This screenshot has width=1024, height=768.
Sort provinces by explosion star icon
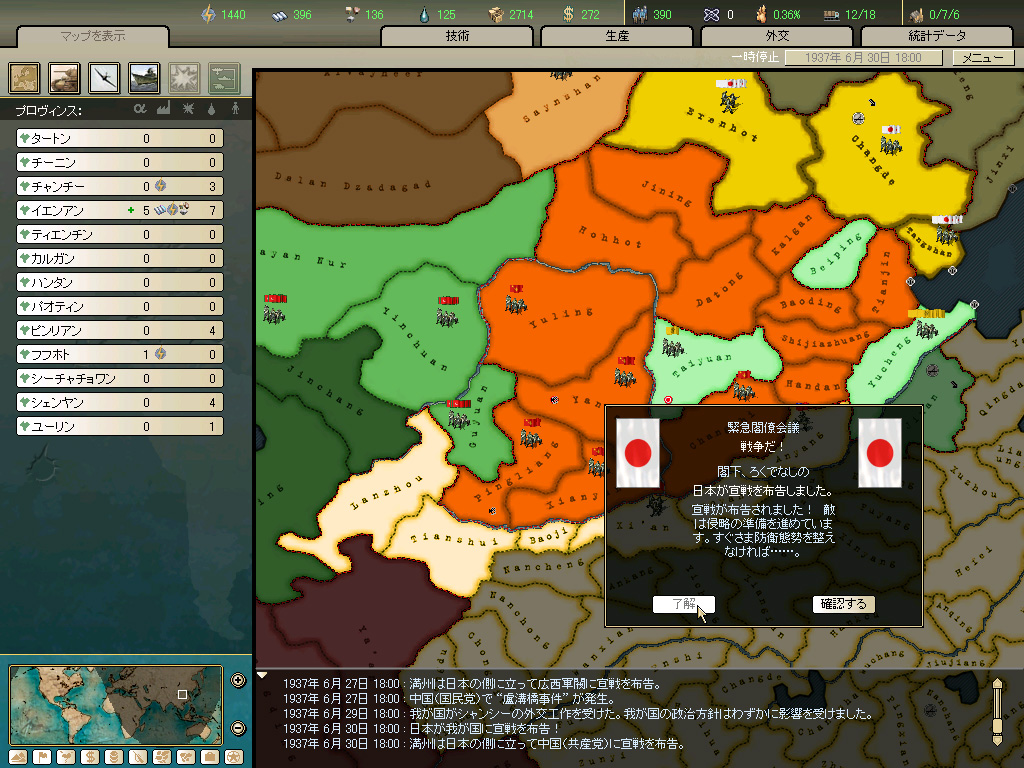188,108
